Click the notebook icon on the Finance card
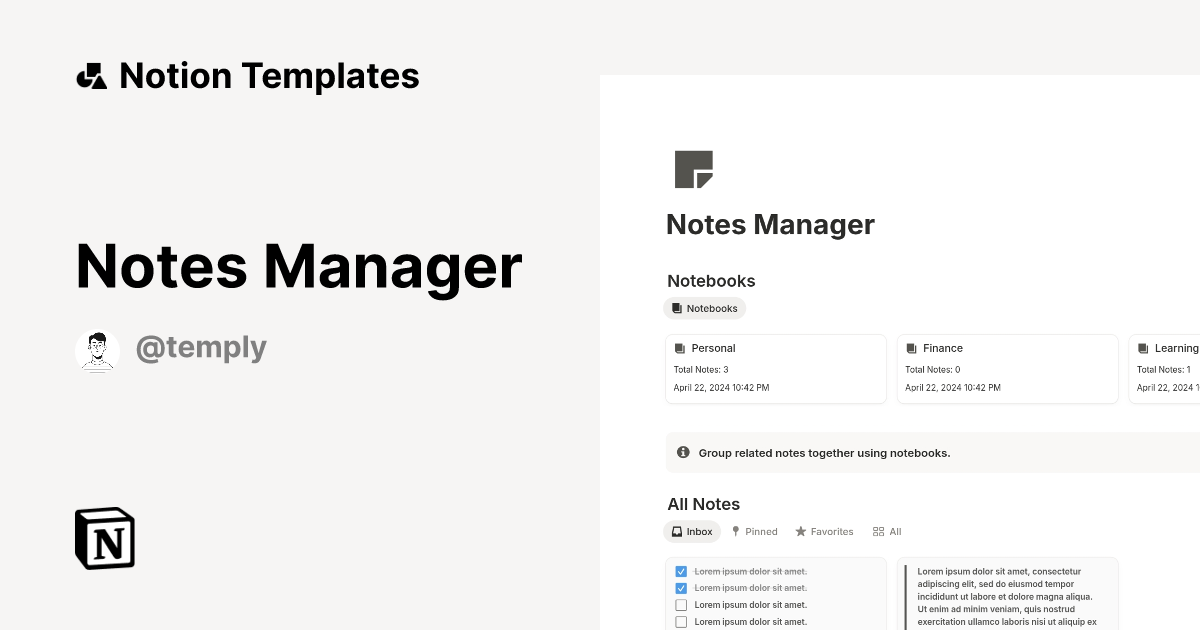Viewport: 1200px width, 630px height. pyautogui.click(x=913, y=348)
